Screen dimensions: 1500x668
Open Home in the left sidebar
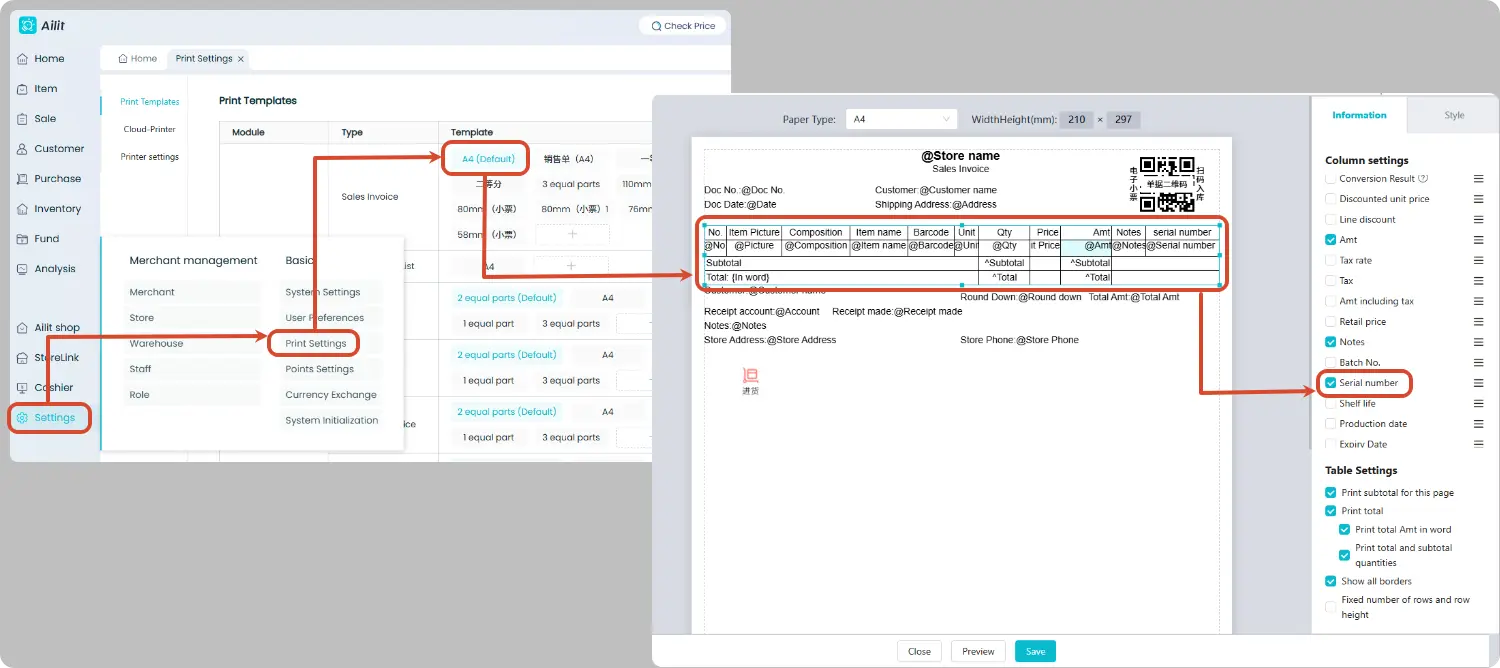[x=41, y=59]
